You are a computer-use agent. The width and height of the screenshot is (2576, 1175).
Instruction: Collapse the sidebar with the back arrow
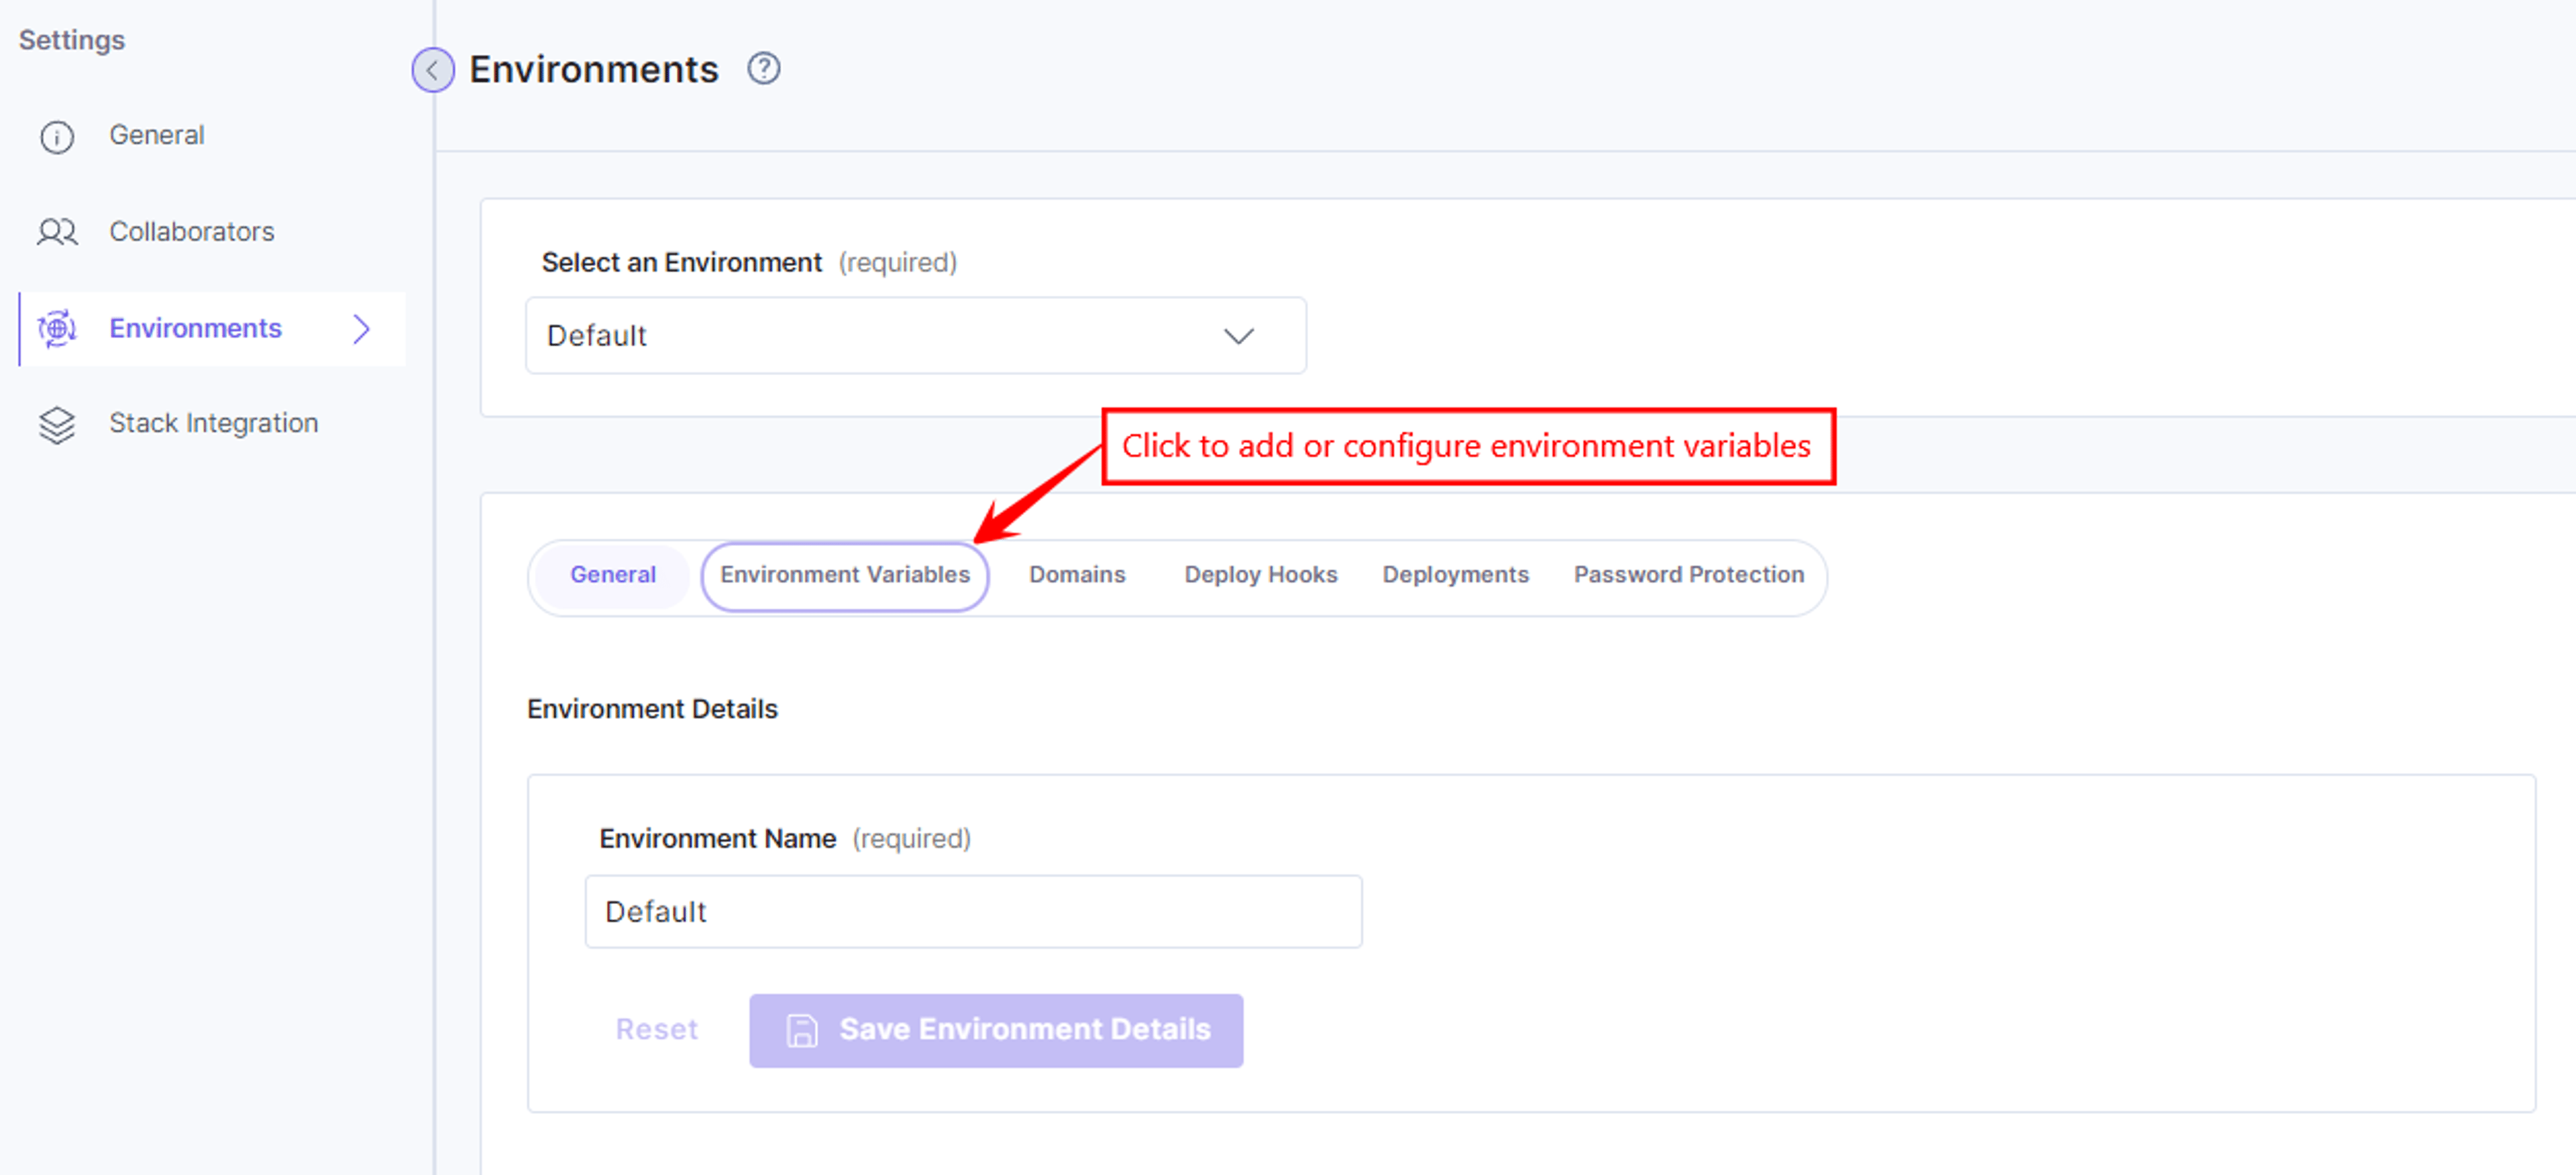pyautogui.click(x=433, y=70)
